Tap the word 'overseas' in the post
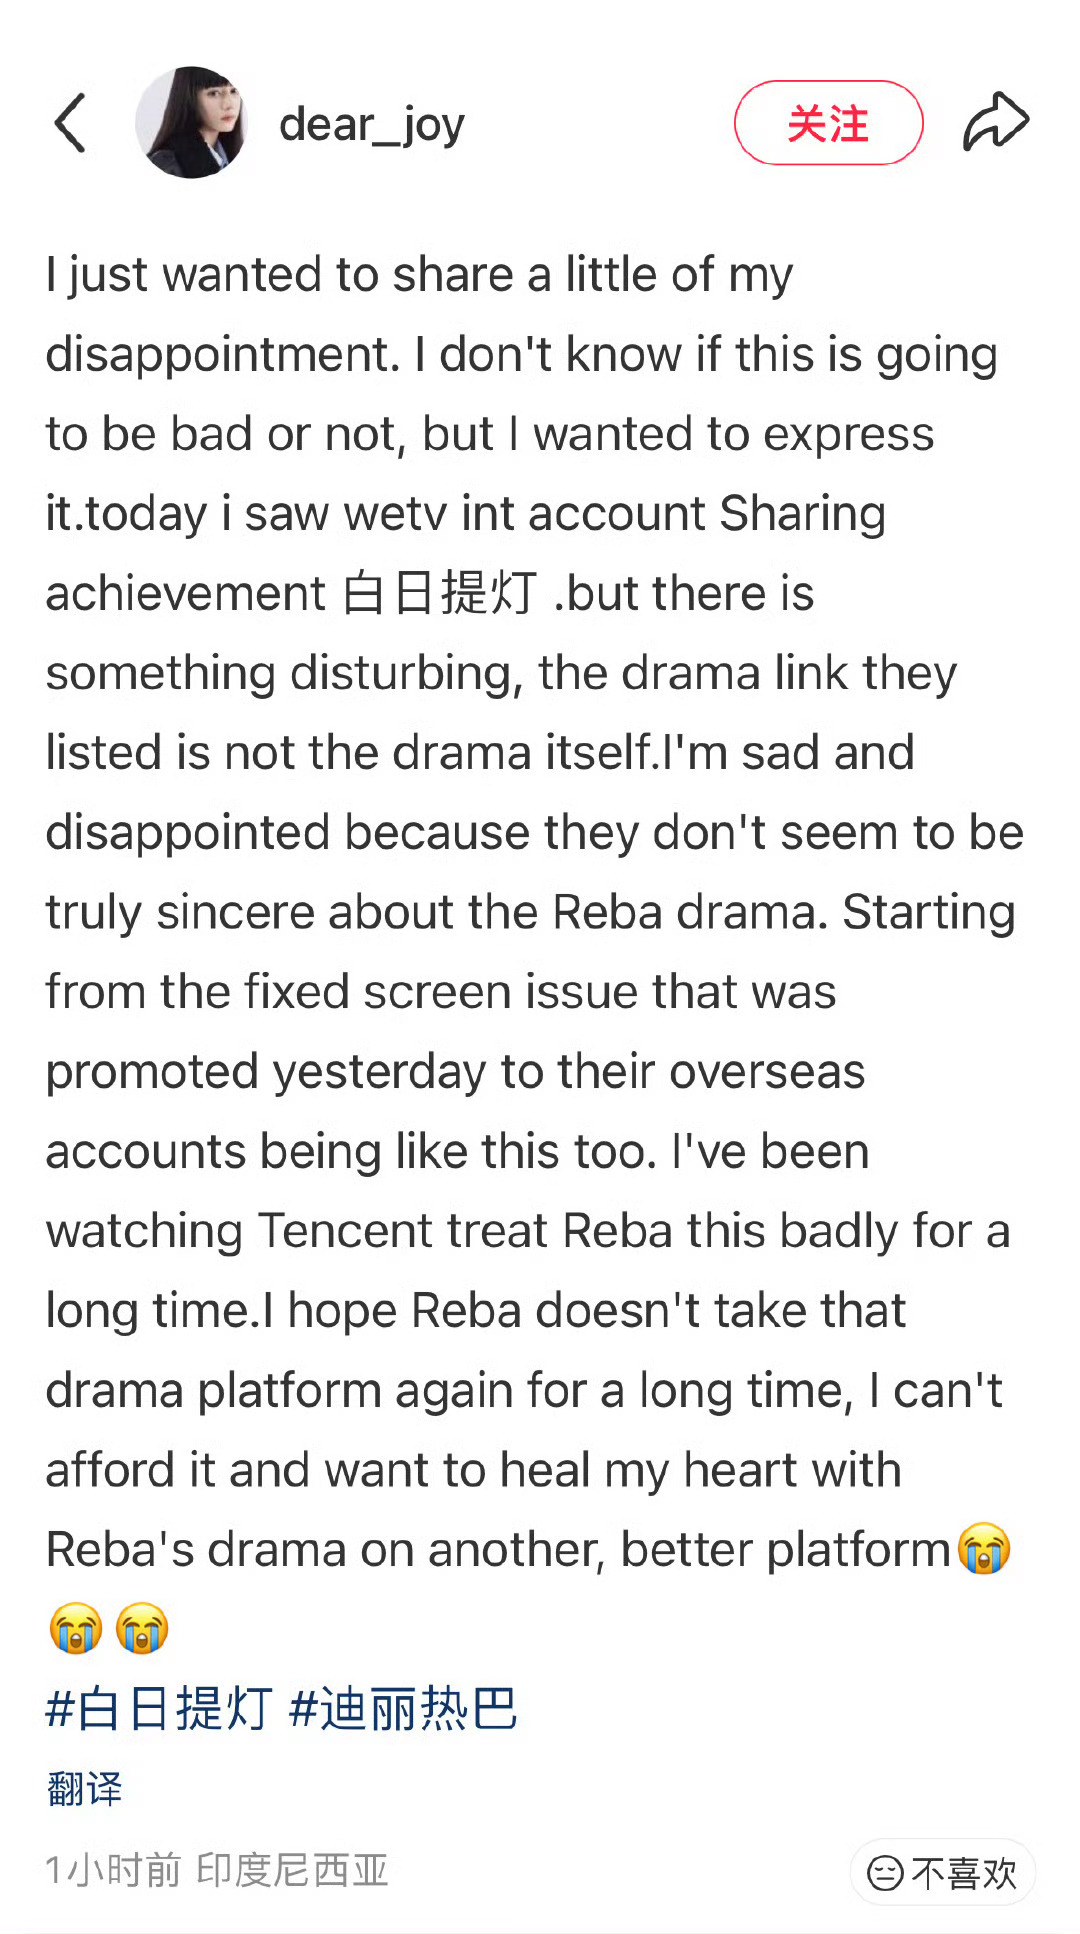 pos(767,1072)
